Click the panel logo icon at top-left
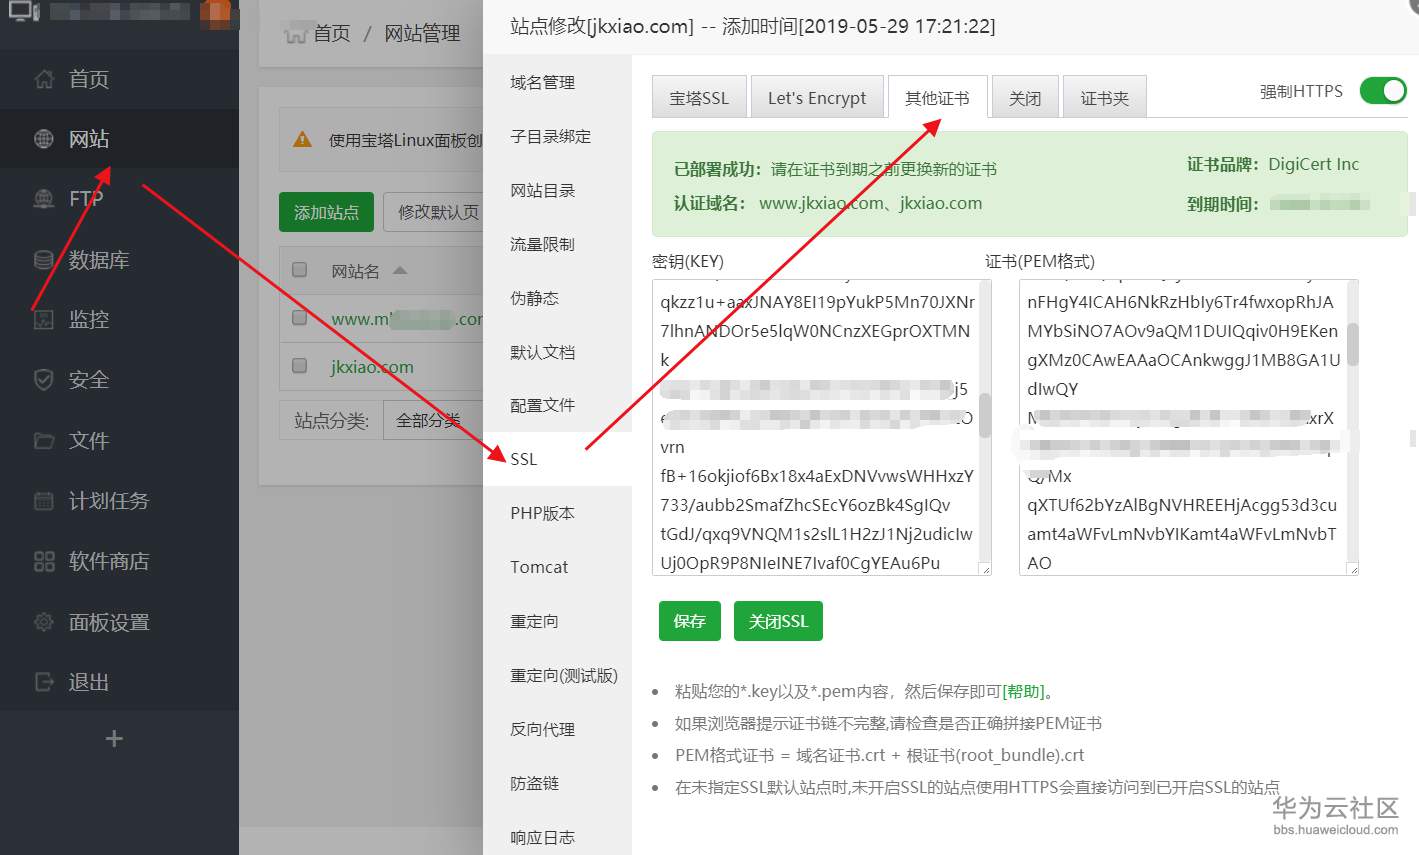This screenshot has height=855, width=1419. point(24,12)
